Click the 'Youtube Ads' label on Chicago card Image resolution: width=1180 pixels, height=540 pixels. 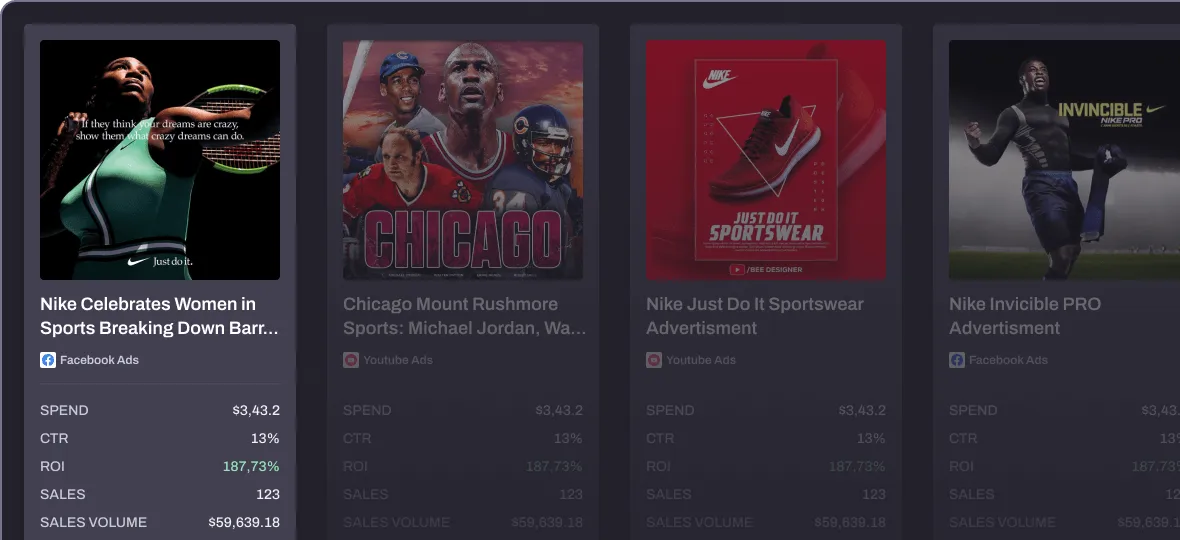398,360
